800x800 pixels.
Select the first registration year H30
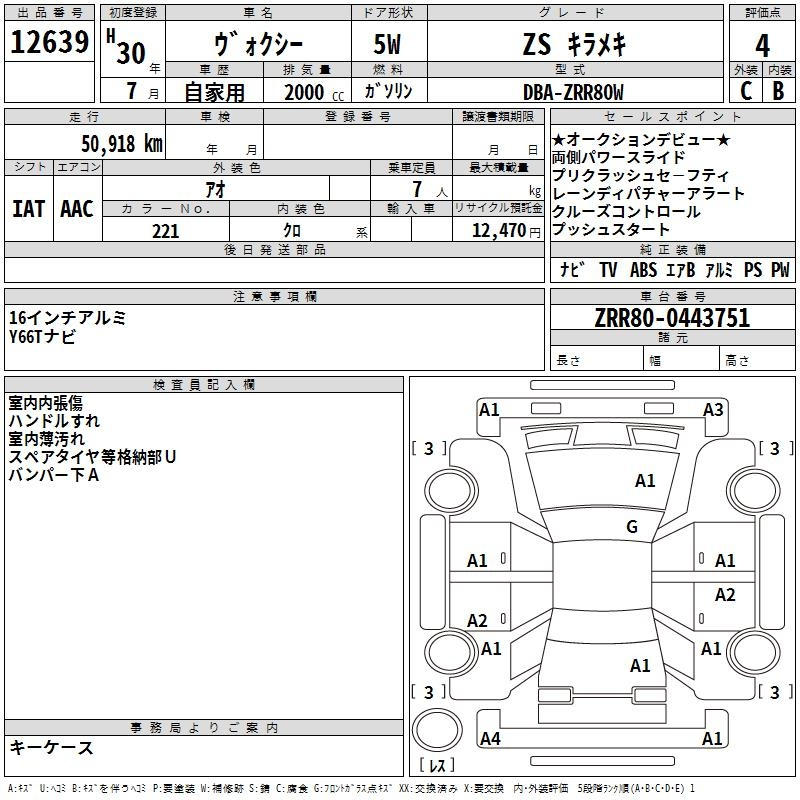[126, 47]
